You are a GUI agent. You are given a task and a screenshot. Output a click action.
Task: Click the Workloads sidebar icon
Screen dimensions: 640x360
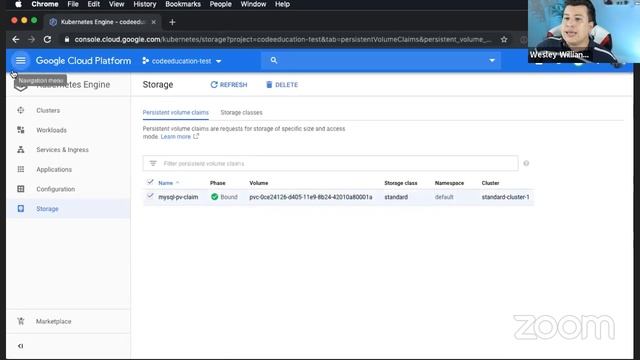(20, 130)
